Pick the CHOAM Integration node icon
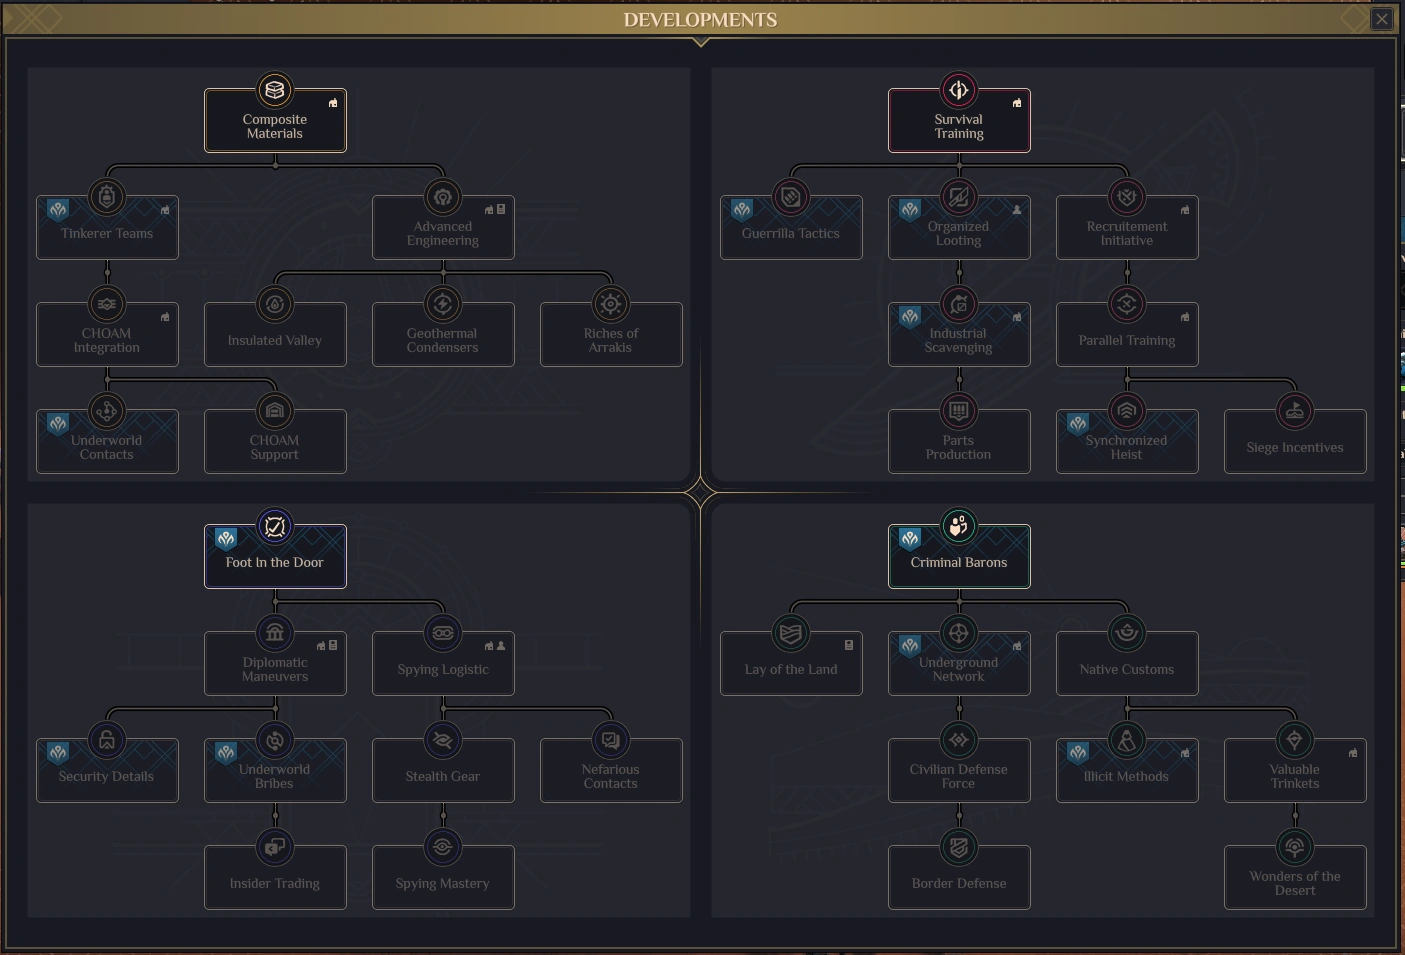 107,304
